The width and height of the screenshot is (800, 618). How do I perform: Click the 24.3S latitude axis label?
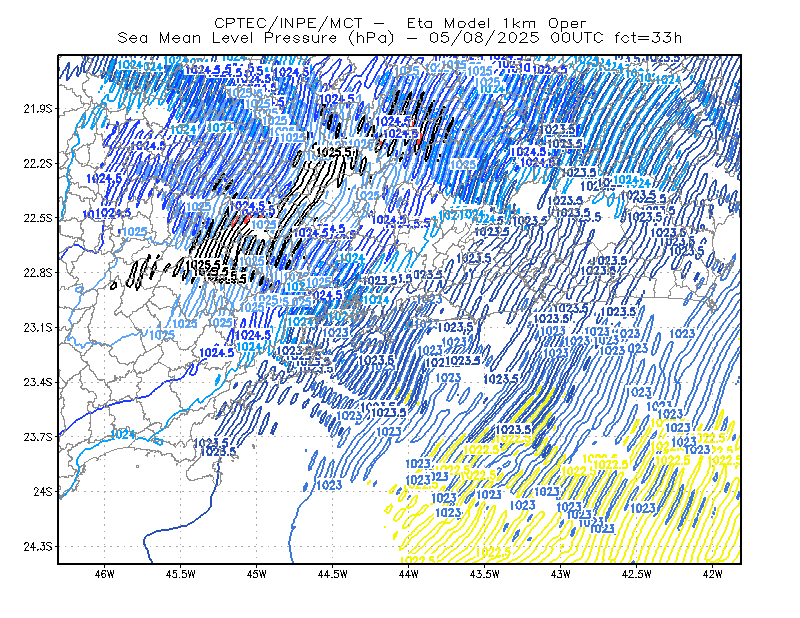pos(38,547)
